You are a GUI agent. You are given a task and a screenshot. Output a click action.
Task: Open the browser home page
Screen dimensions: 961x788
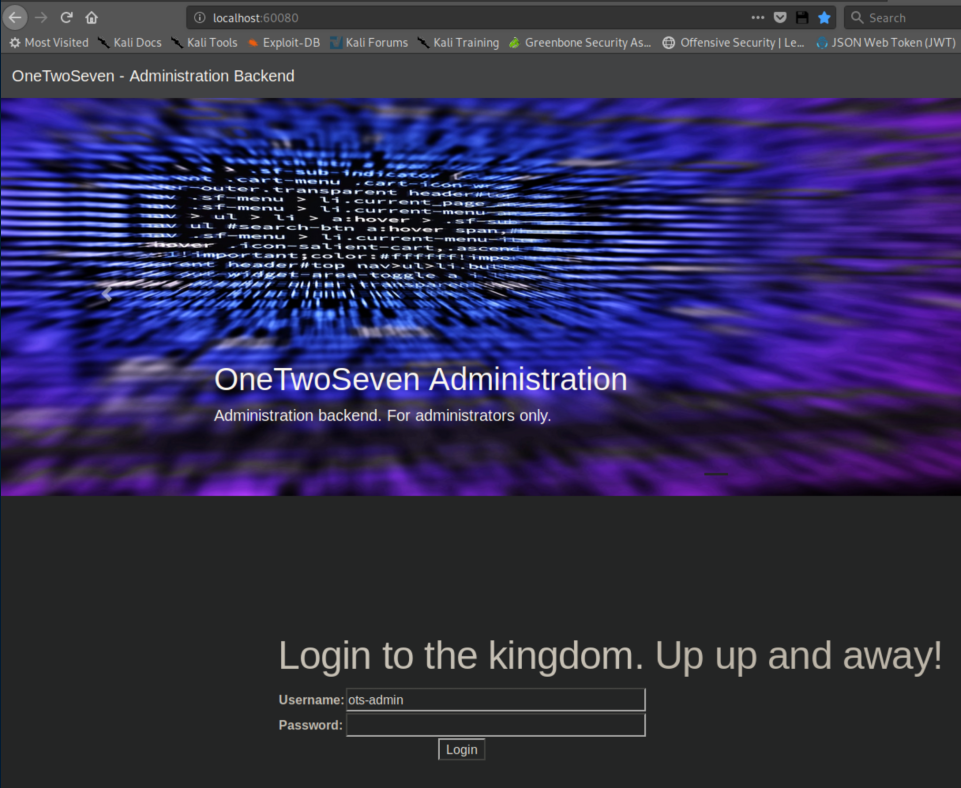tap(92, 17)
